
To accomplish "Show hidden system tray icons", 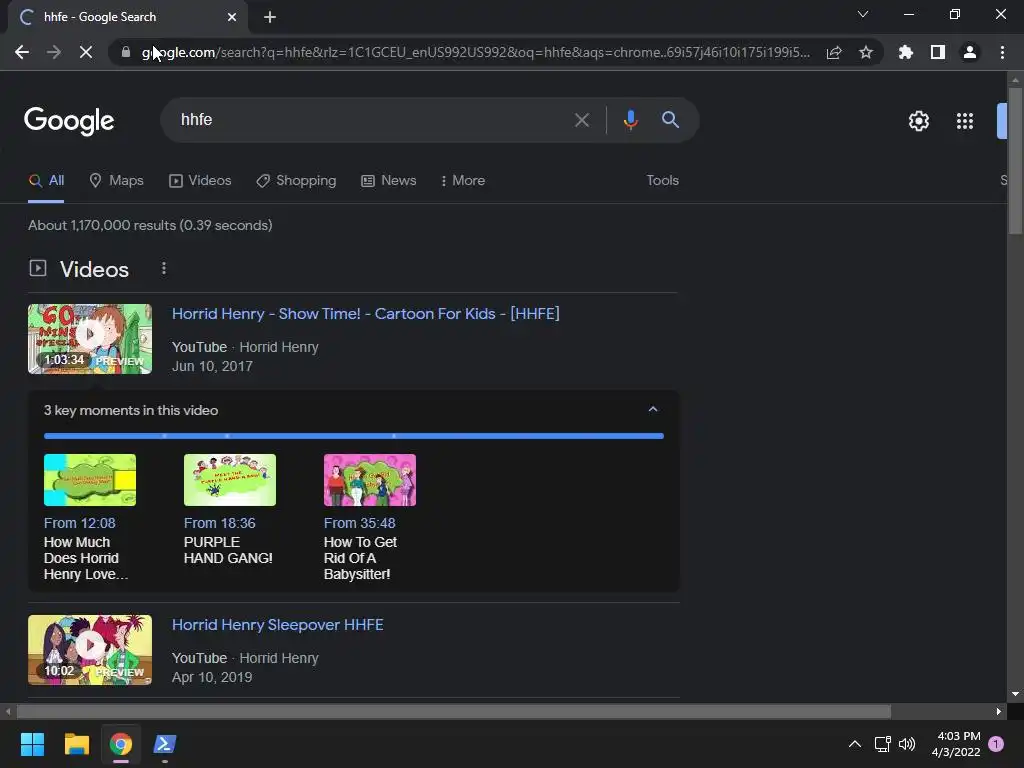I will pos(854,744).
